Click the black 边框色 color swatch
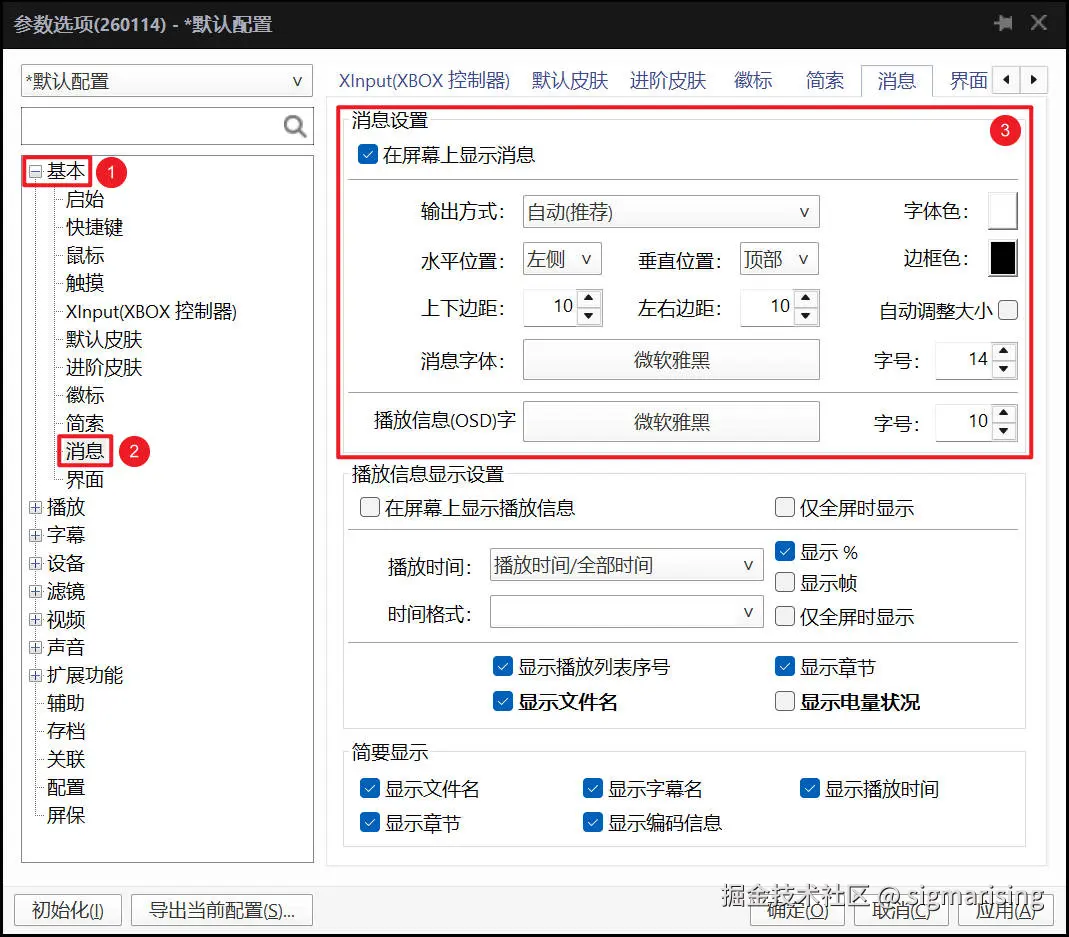This screenshot has width=1069, height=937. 1003,258
